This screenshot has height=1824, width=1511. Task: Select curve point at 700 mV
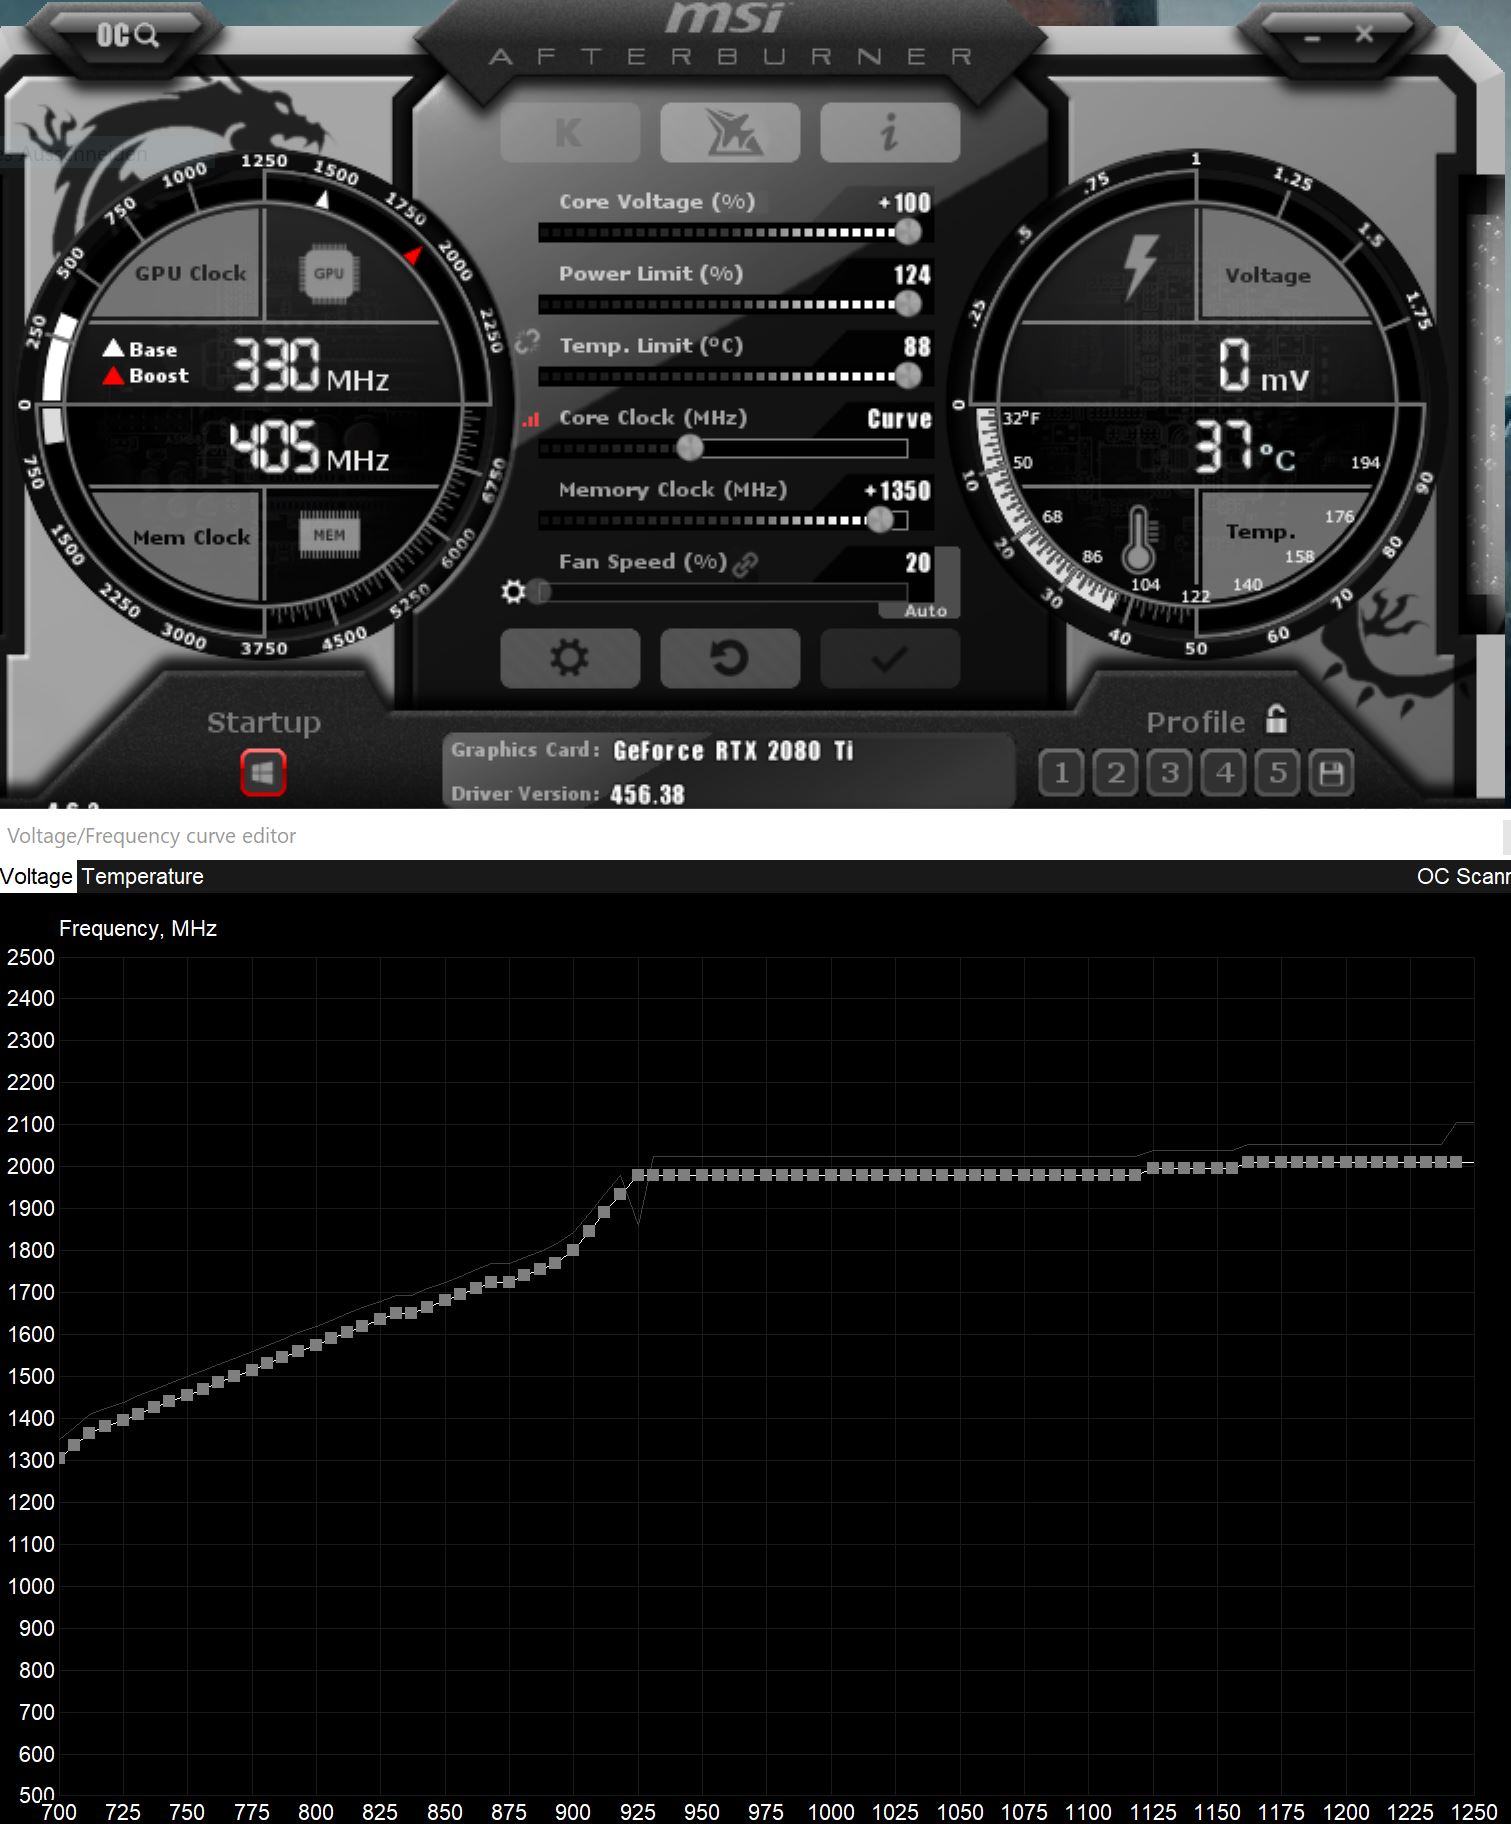[60, 1458]
